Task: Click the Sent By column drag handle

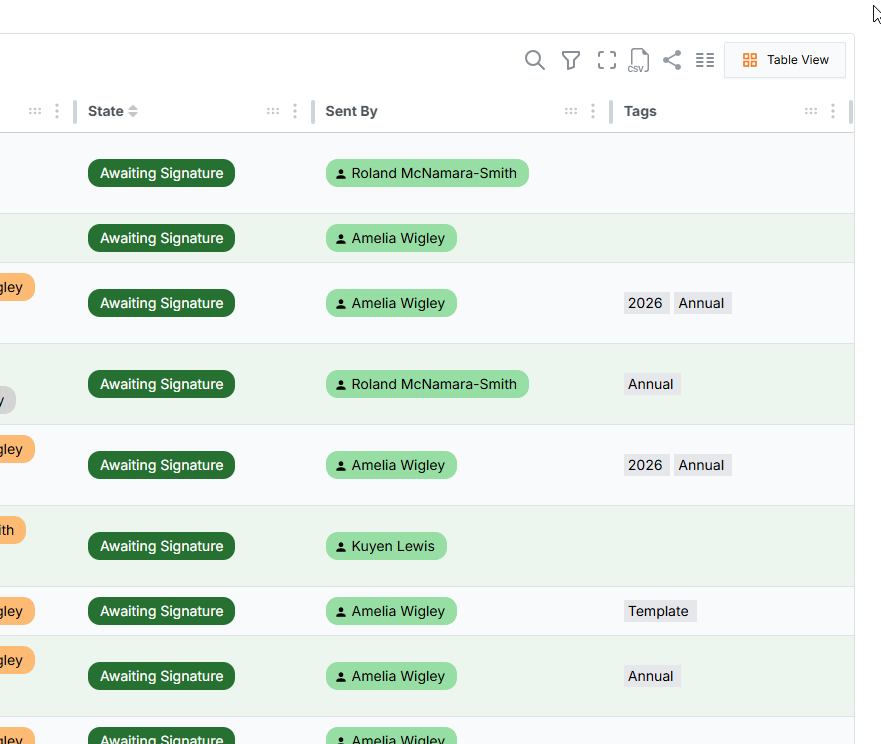Action: pyautogui.click(x=571, y=111)
